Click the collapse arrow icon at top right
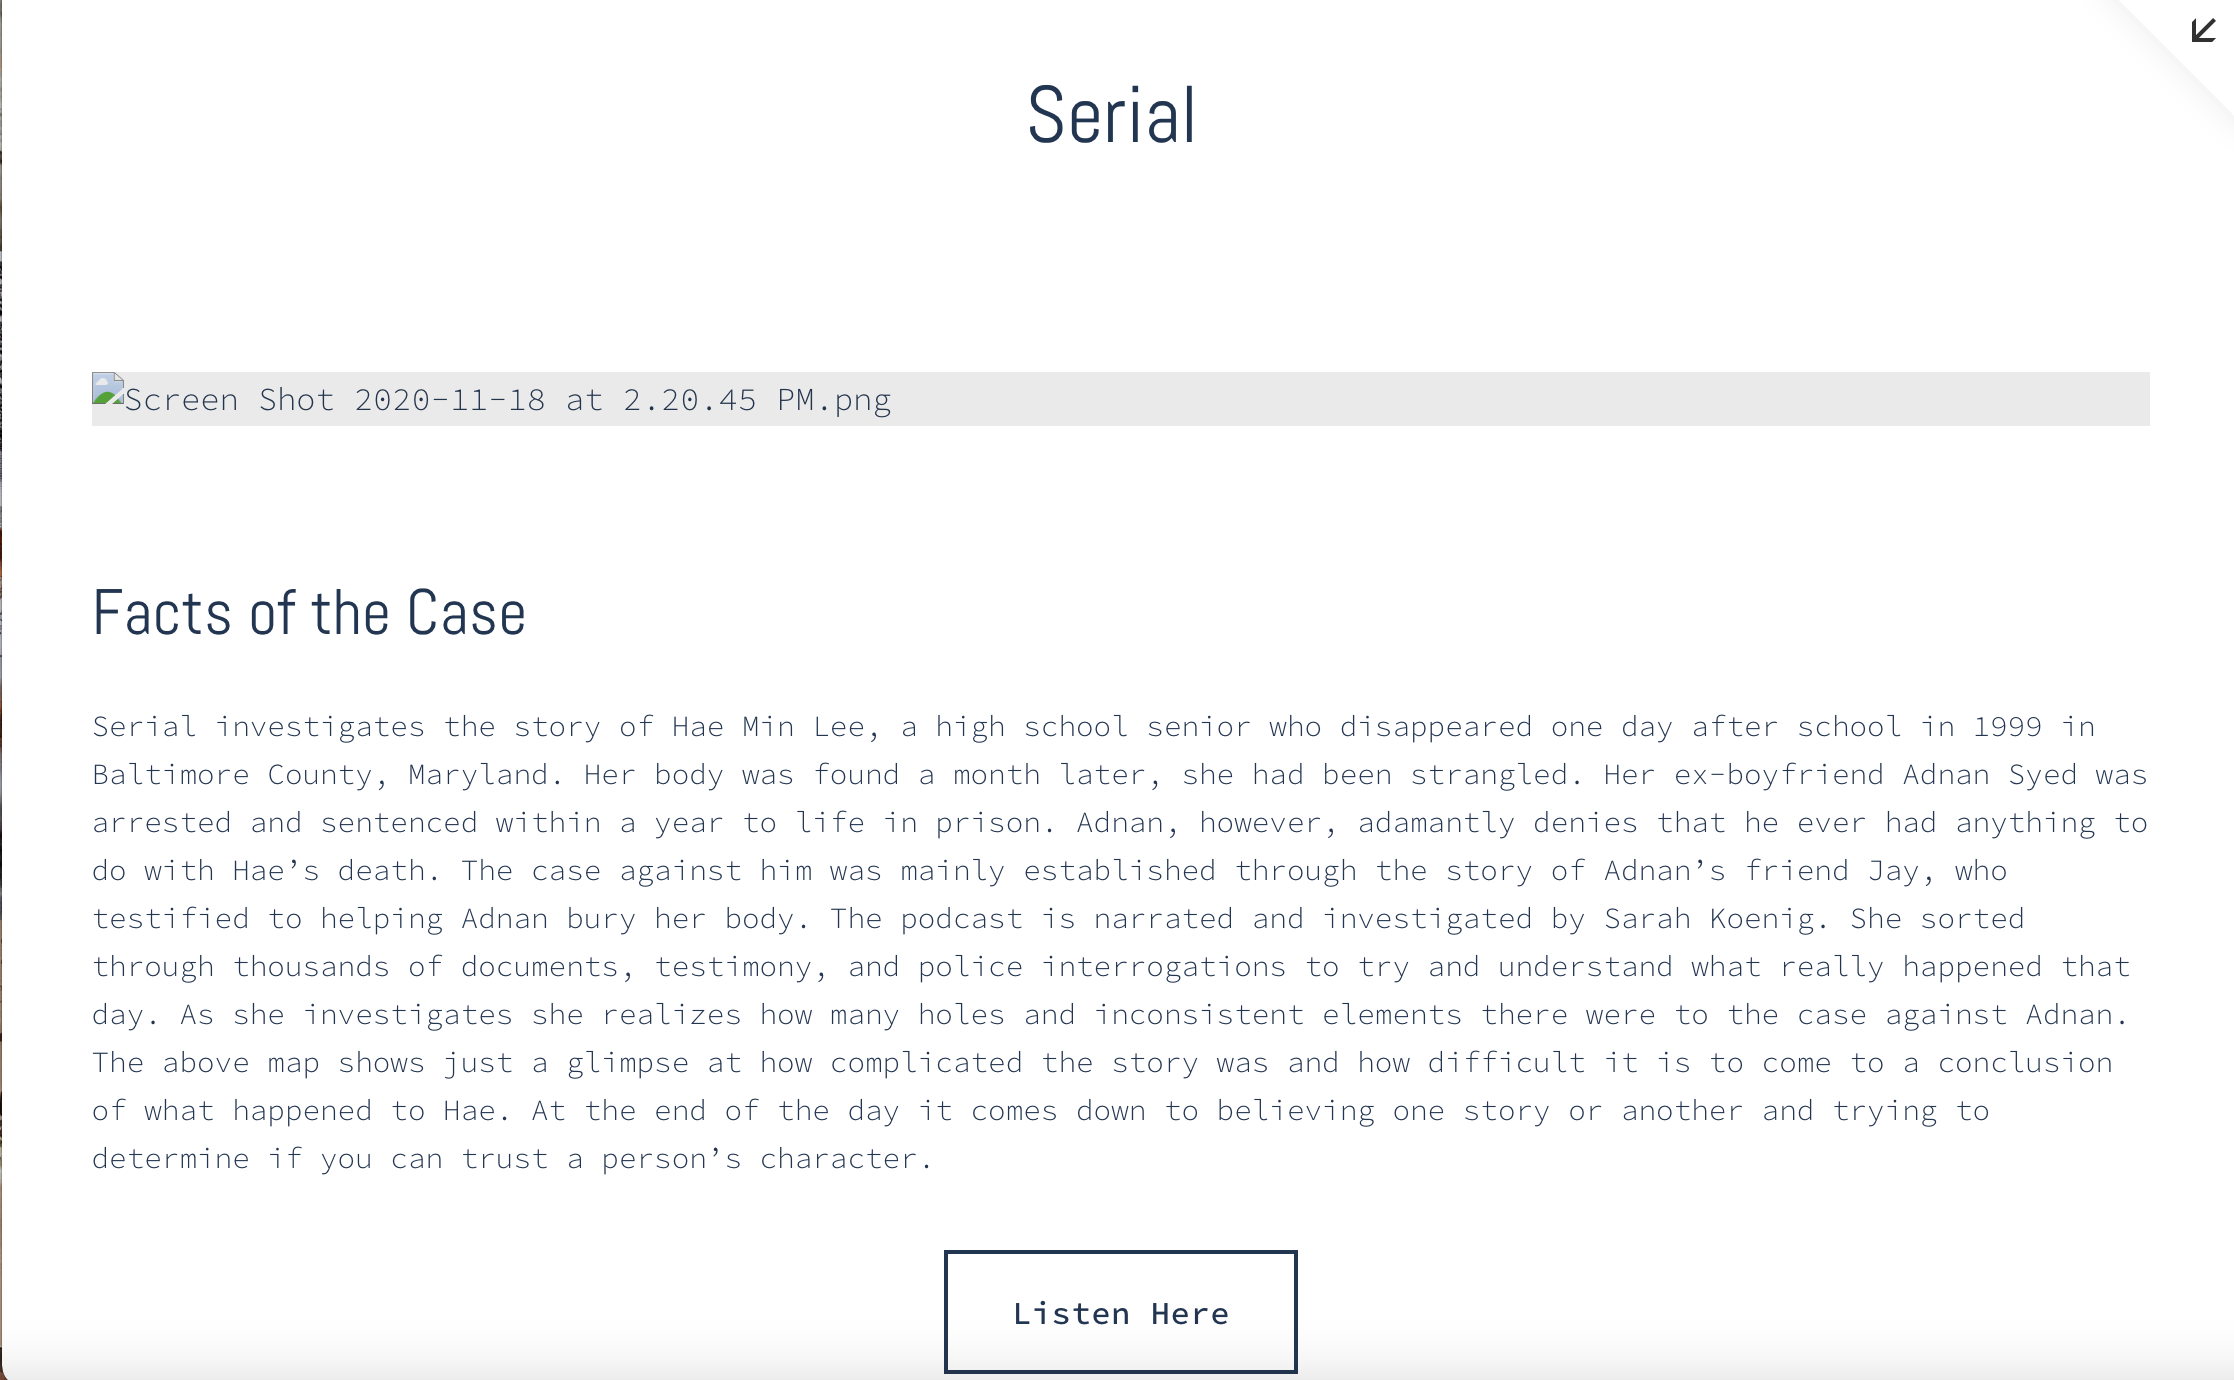This screenshot has width=2234, height=1380. 2203,31
